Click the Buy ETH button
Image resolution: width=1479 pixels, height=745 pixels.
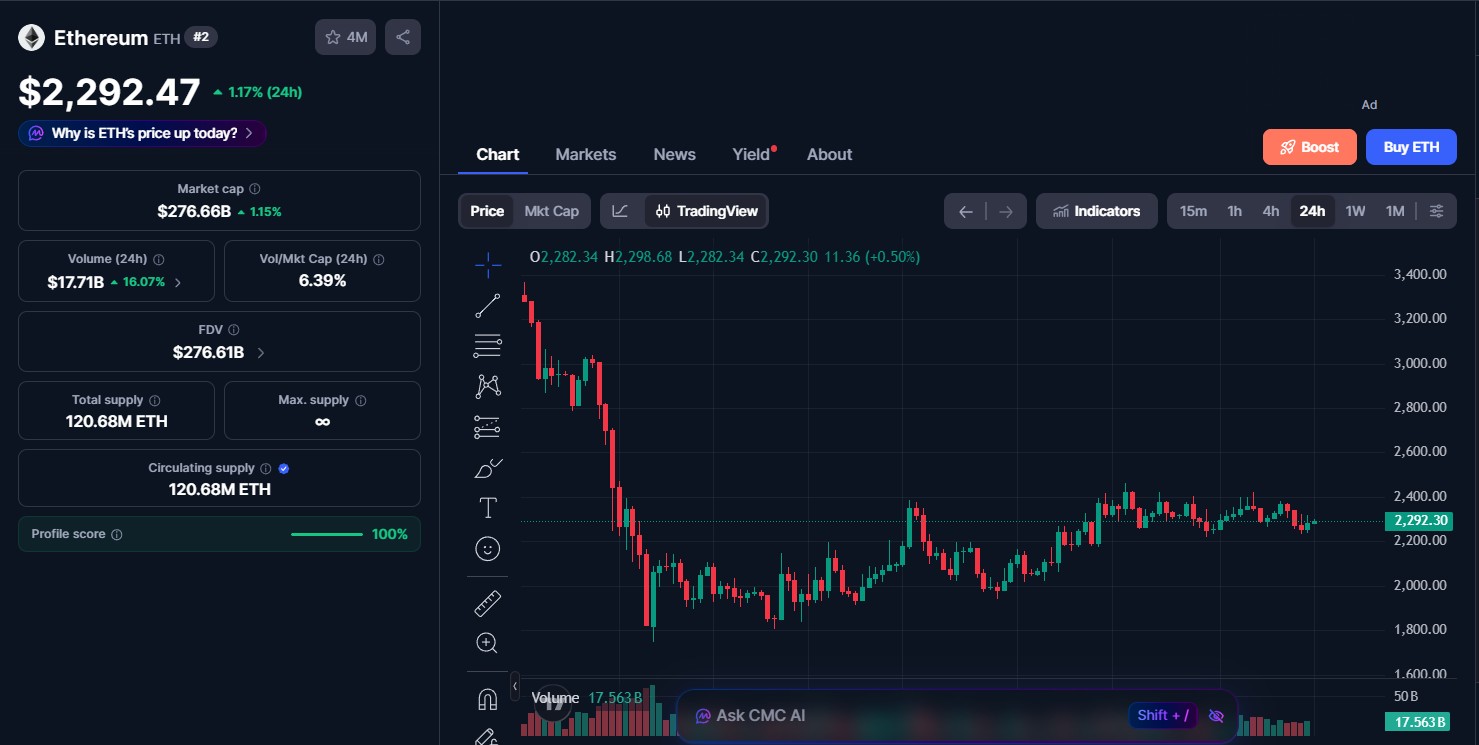[1412, 147]
